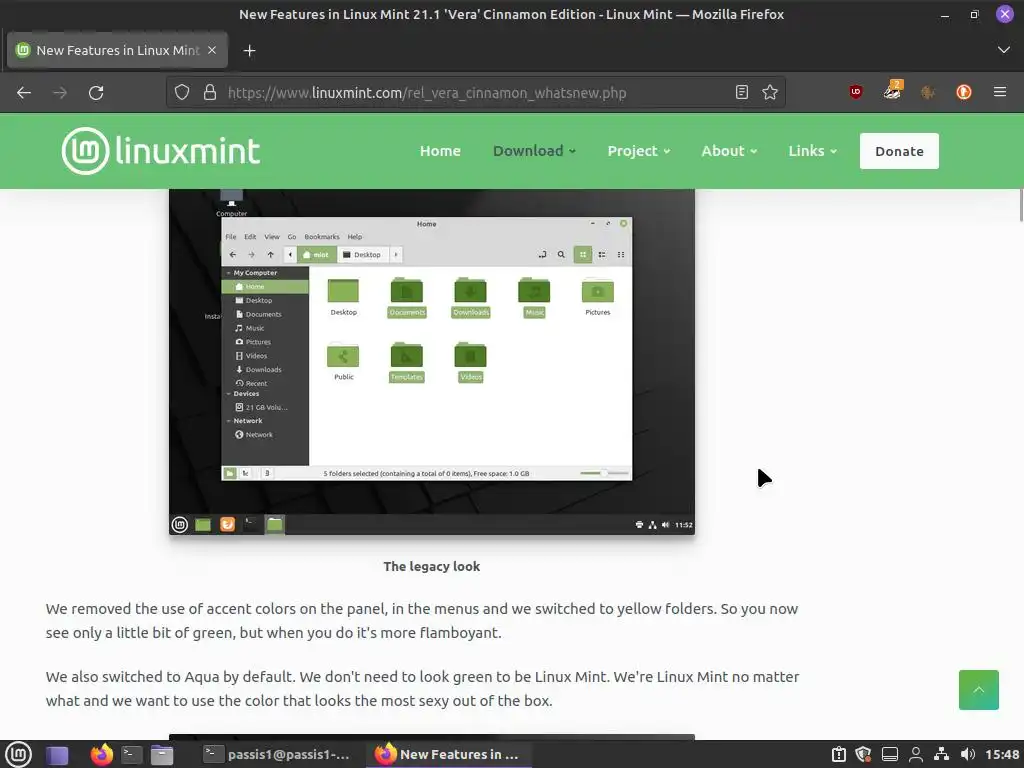Image resolution: width=1024 pixels, height=768 pixels.
Task: Bookmark this page with the star icon
Action: [770, 92]
